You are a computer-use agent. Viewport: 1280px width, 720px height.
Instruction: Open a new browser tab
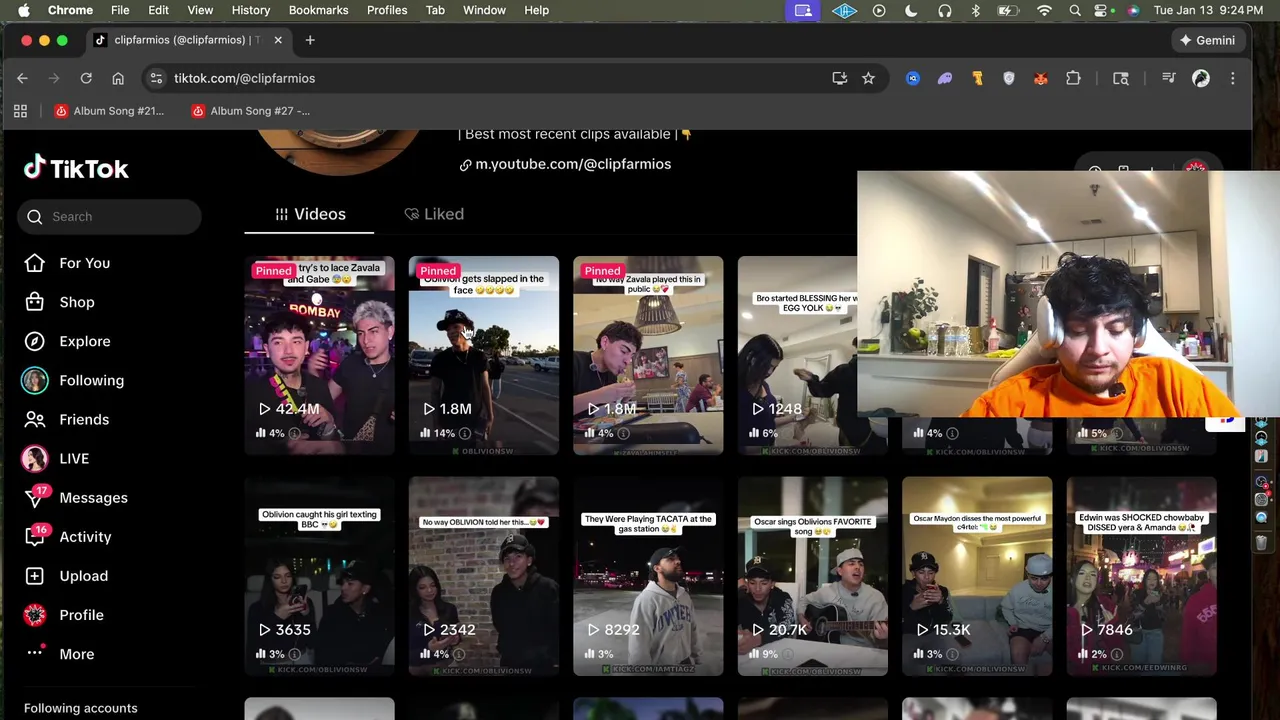pyautogui.click(x=310, y=40)
